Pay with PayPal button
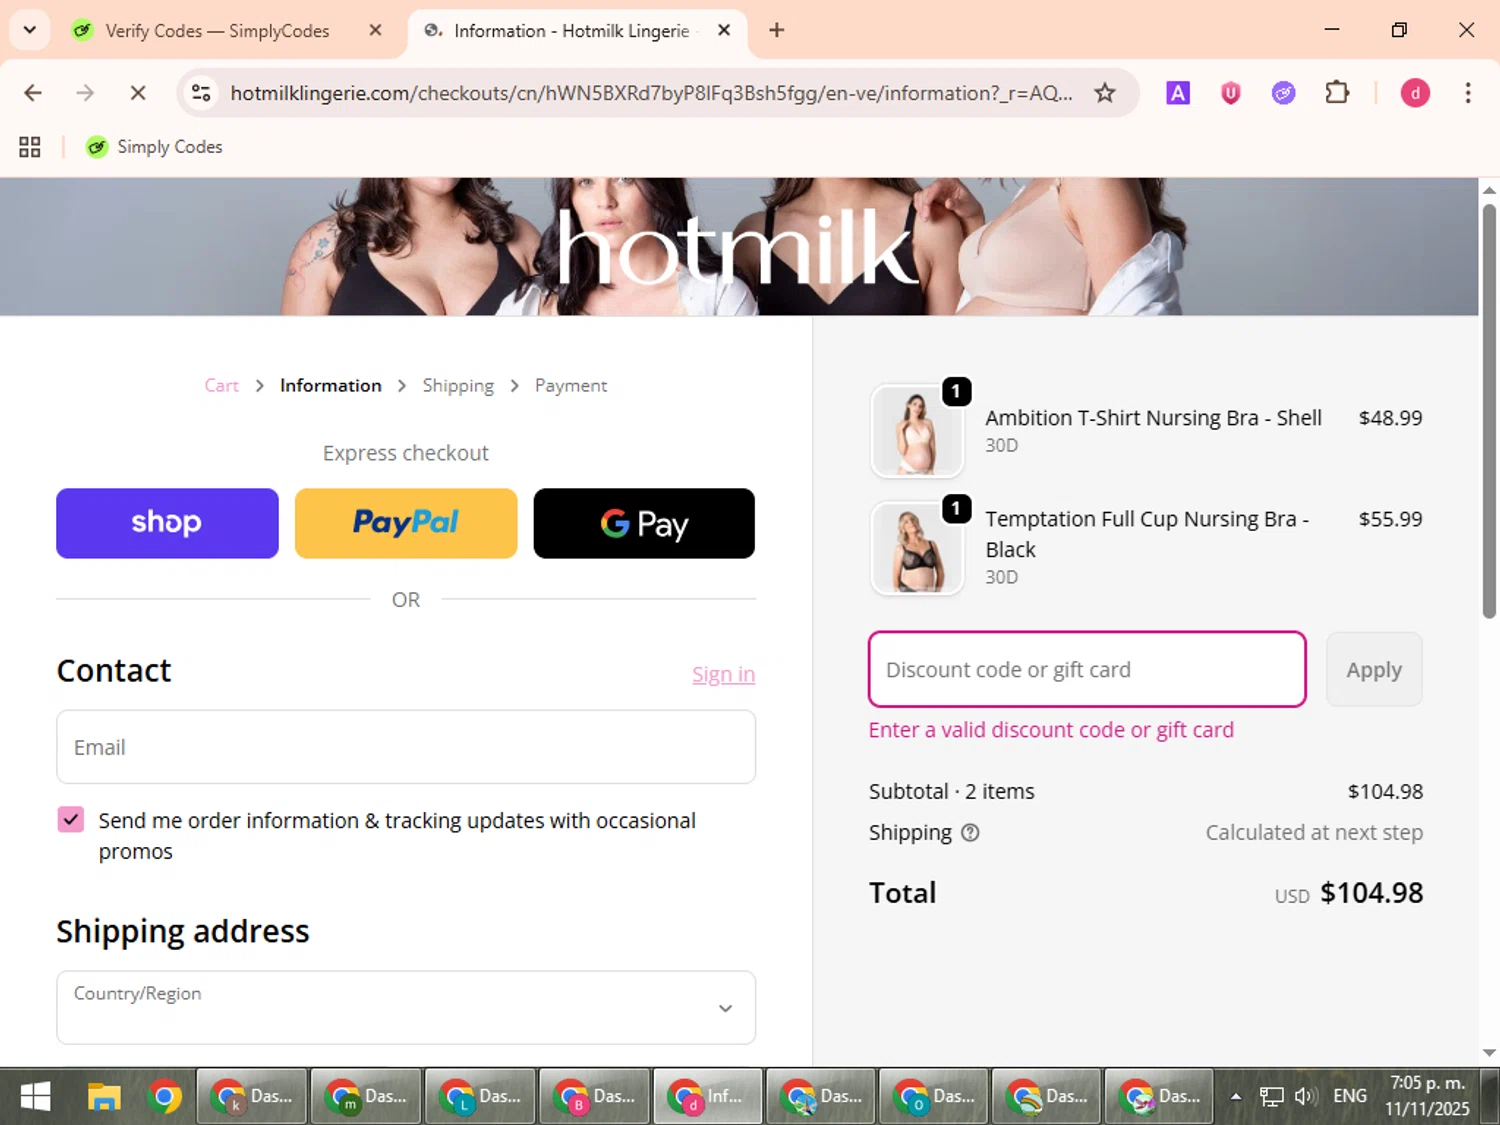Image resolution: width=1500 pixels, height=1125 pixels. pyautogui.click(x=406, y=523)
